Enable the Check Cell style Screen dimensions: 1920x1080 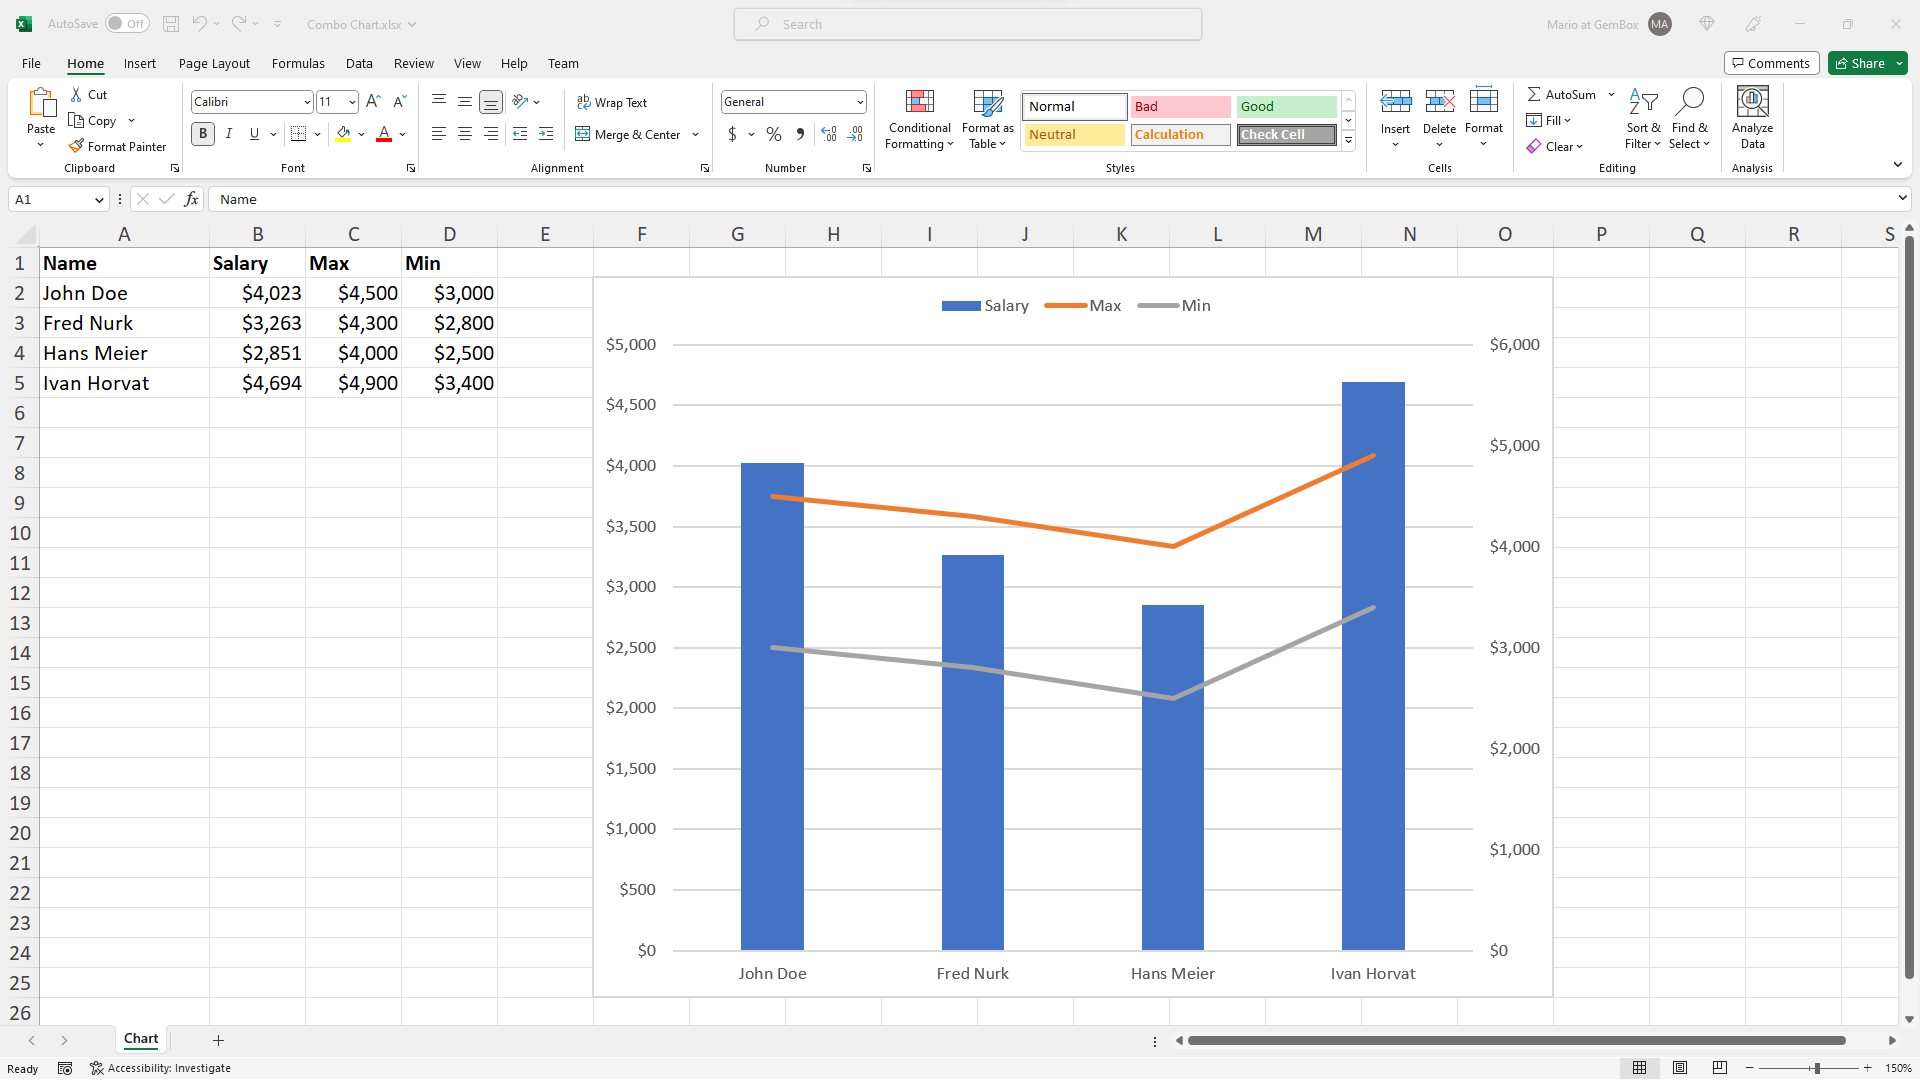click(x=1284, y=133)
